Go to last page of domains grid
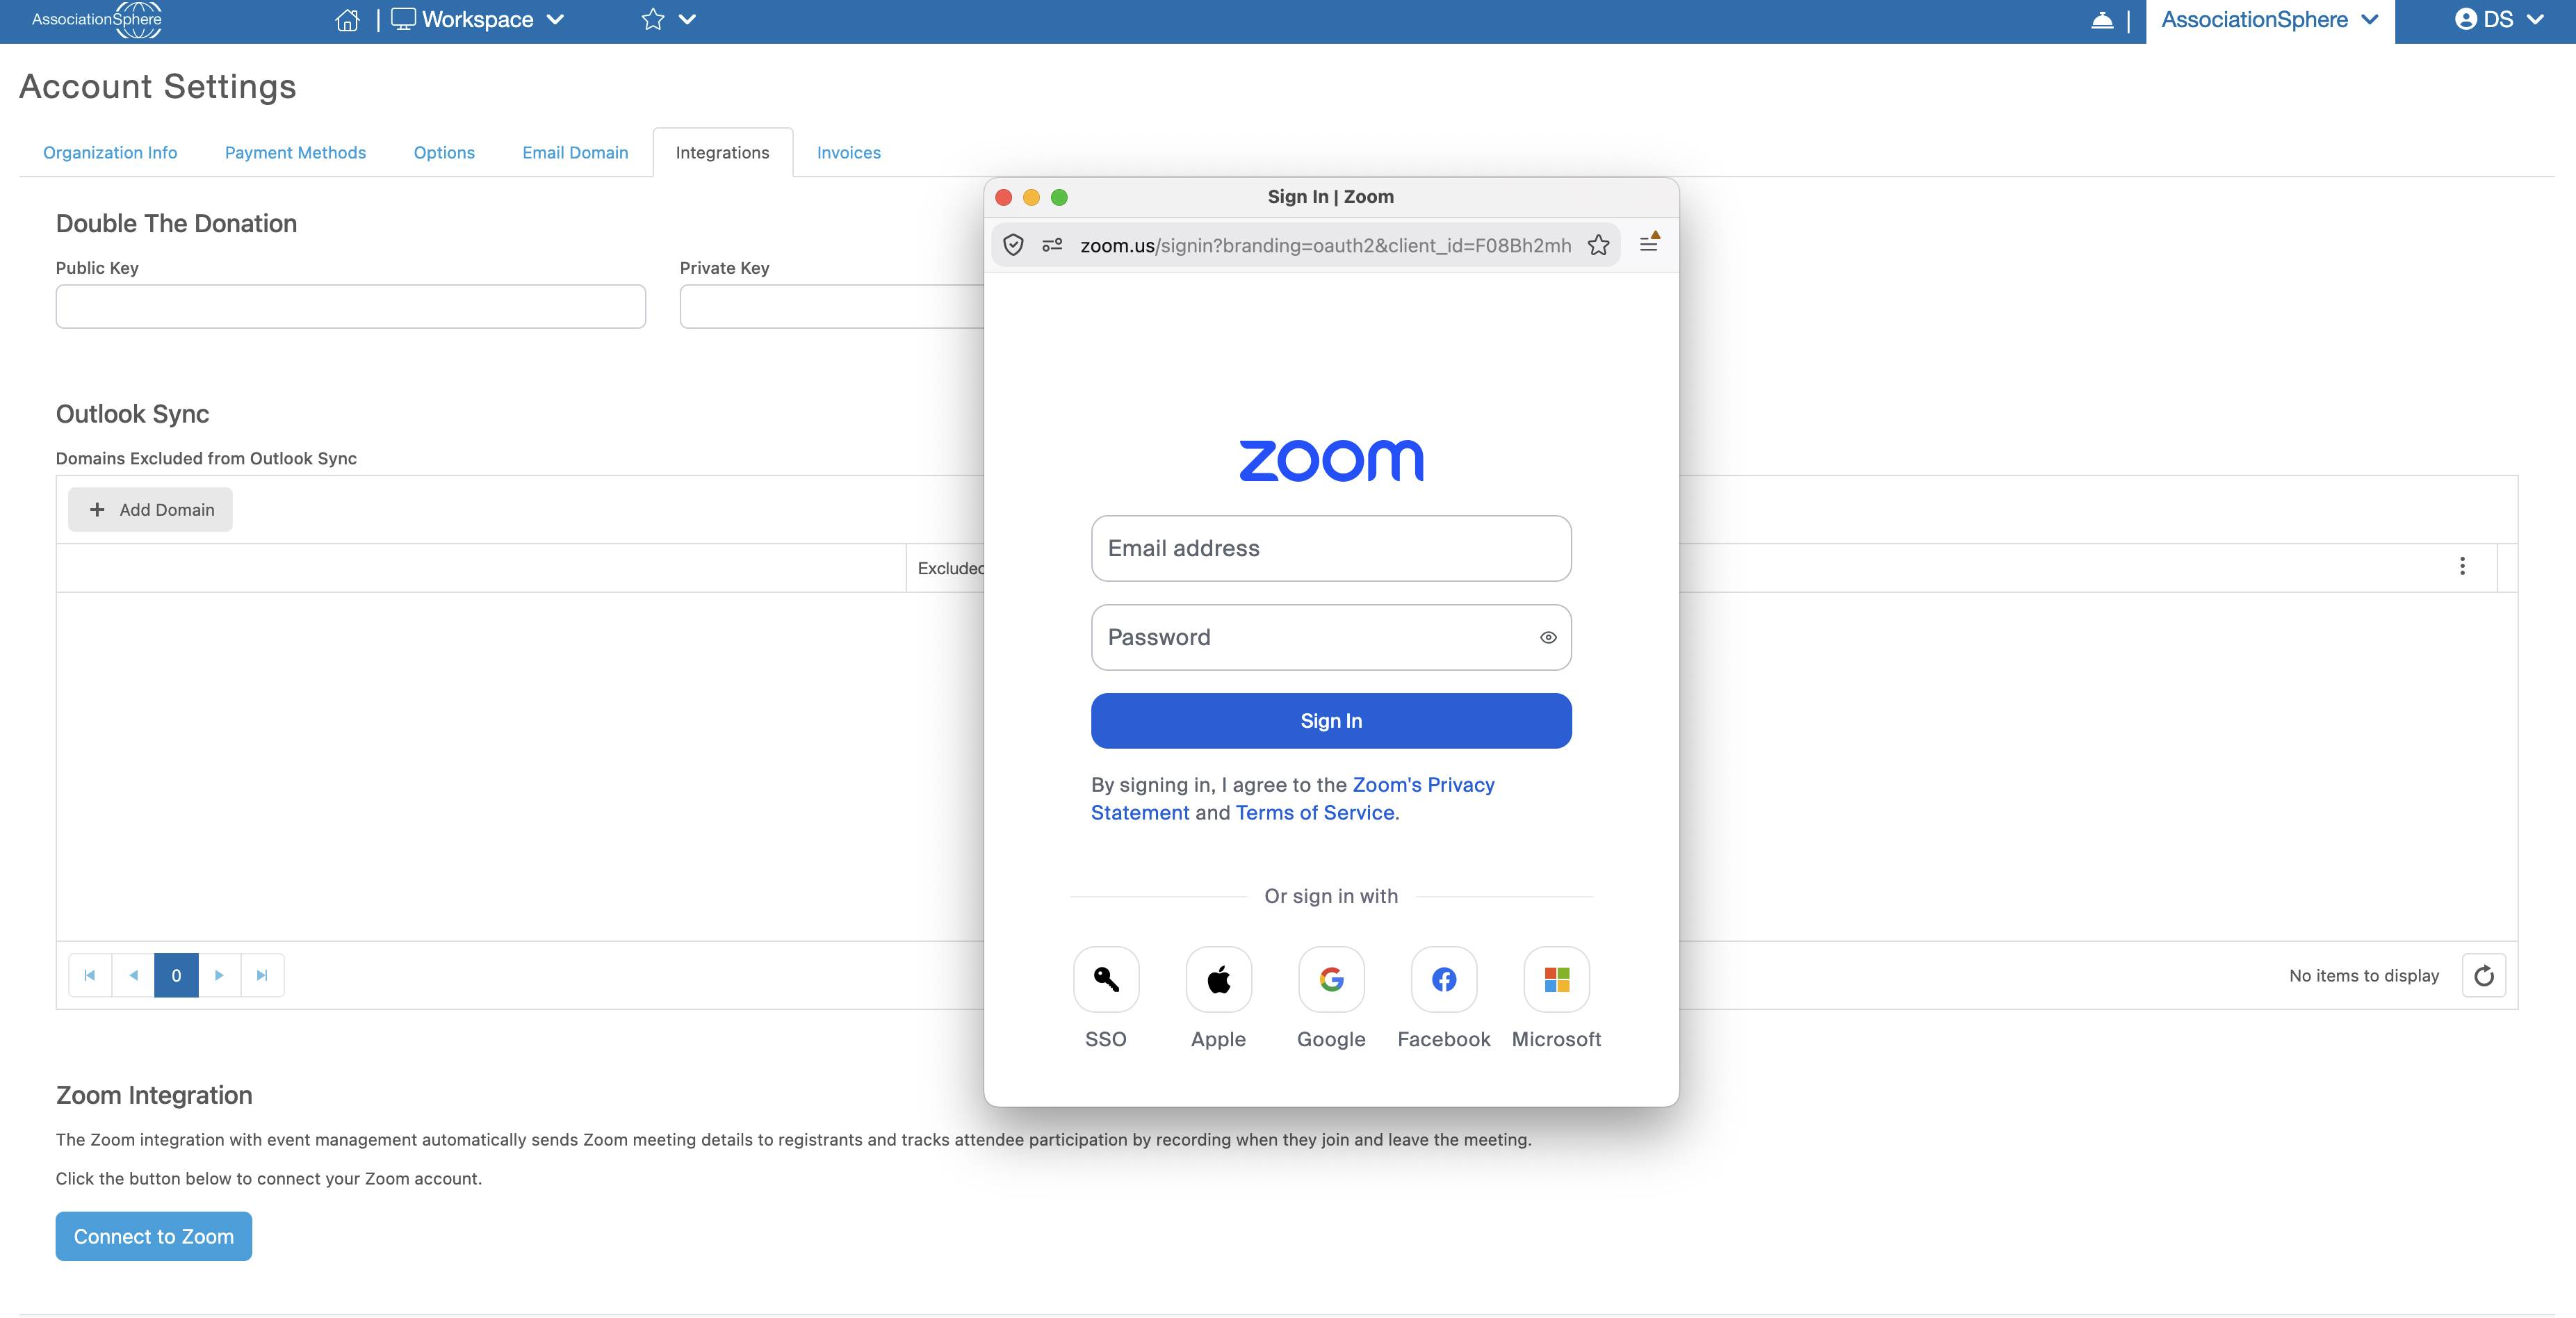Image resolution: width=2576 pixels, height=1318 pixels. click(x=262, y=975)
